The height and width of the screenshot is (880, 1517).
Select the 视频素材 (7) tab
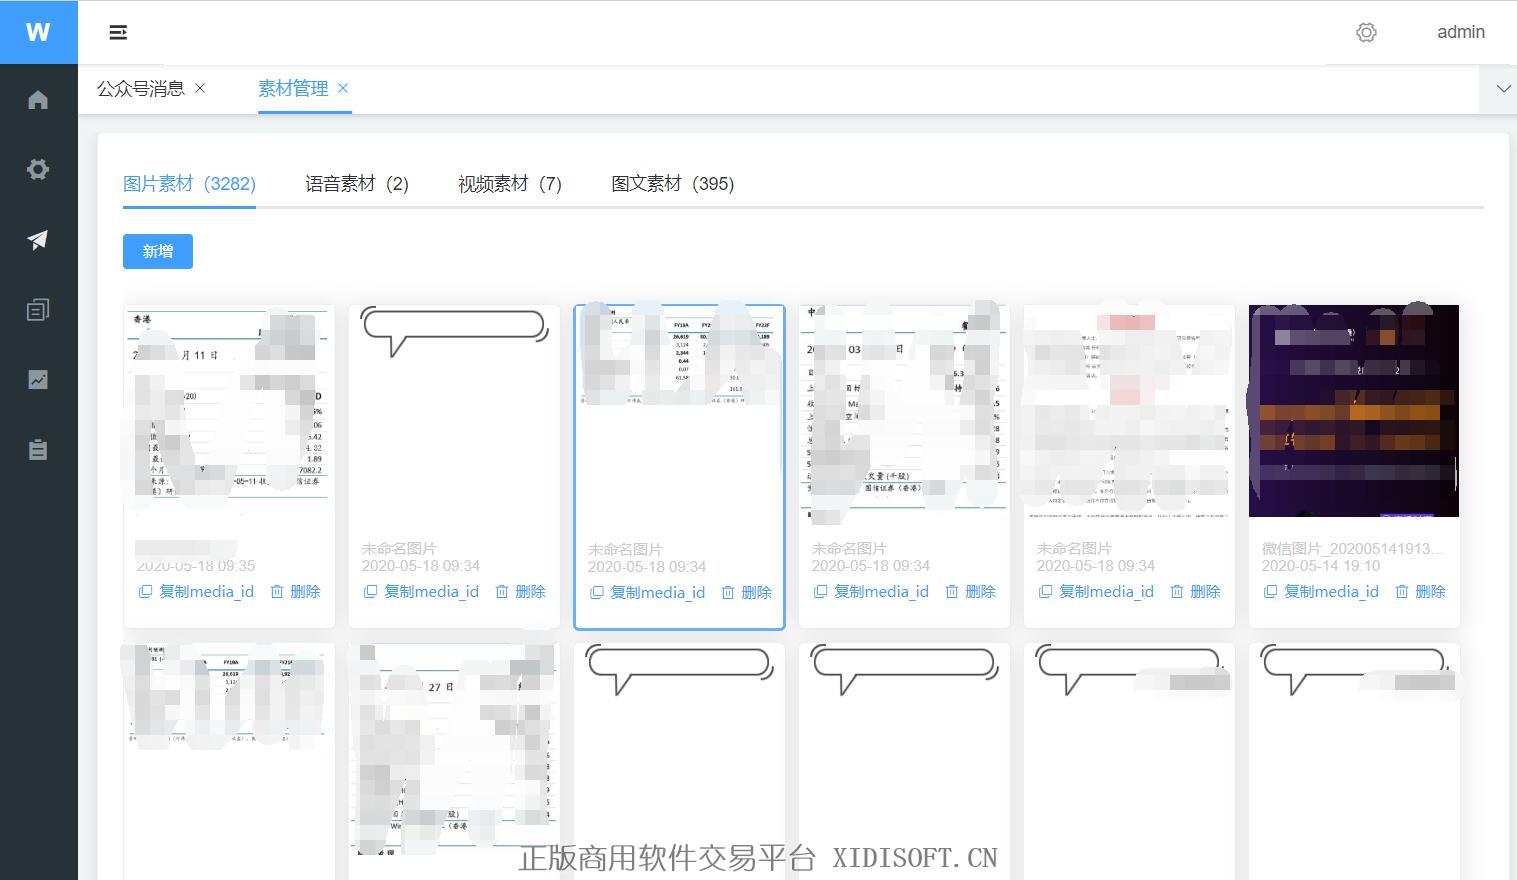tap(510, 184)
